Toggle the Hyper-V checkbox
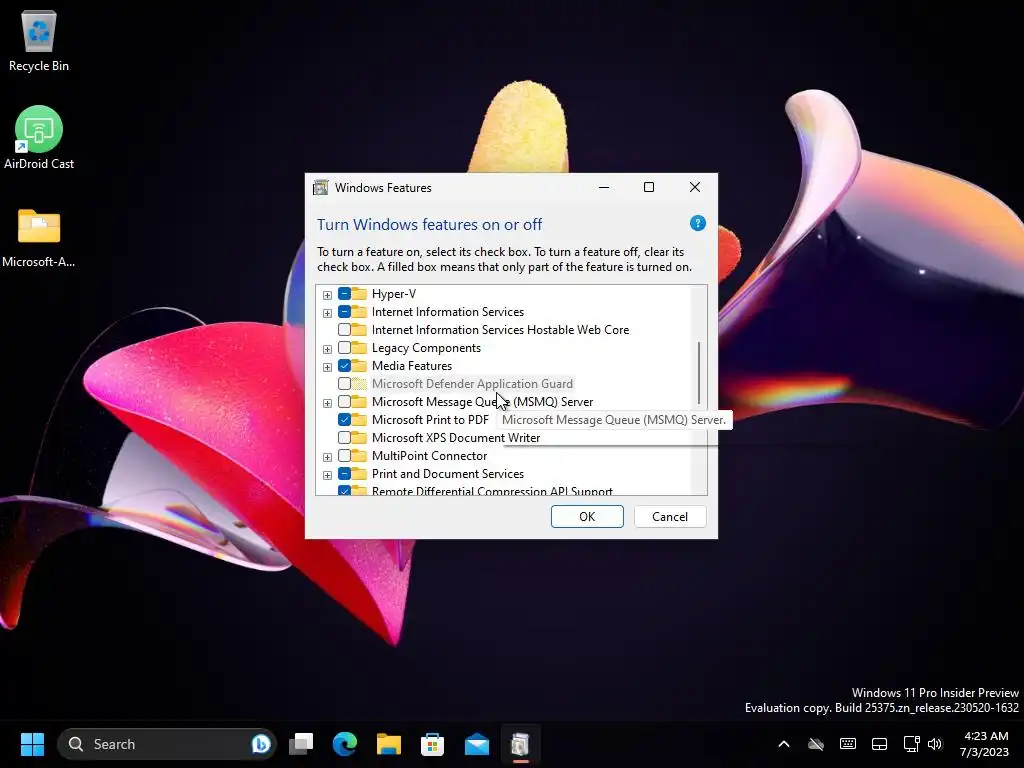The height and width of the screenshot is (768, 1024). (x=344, y=294)
